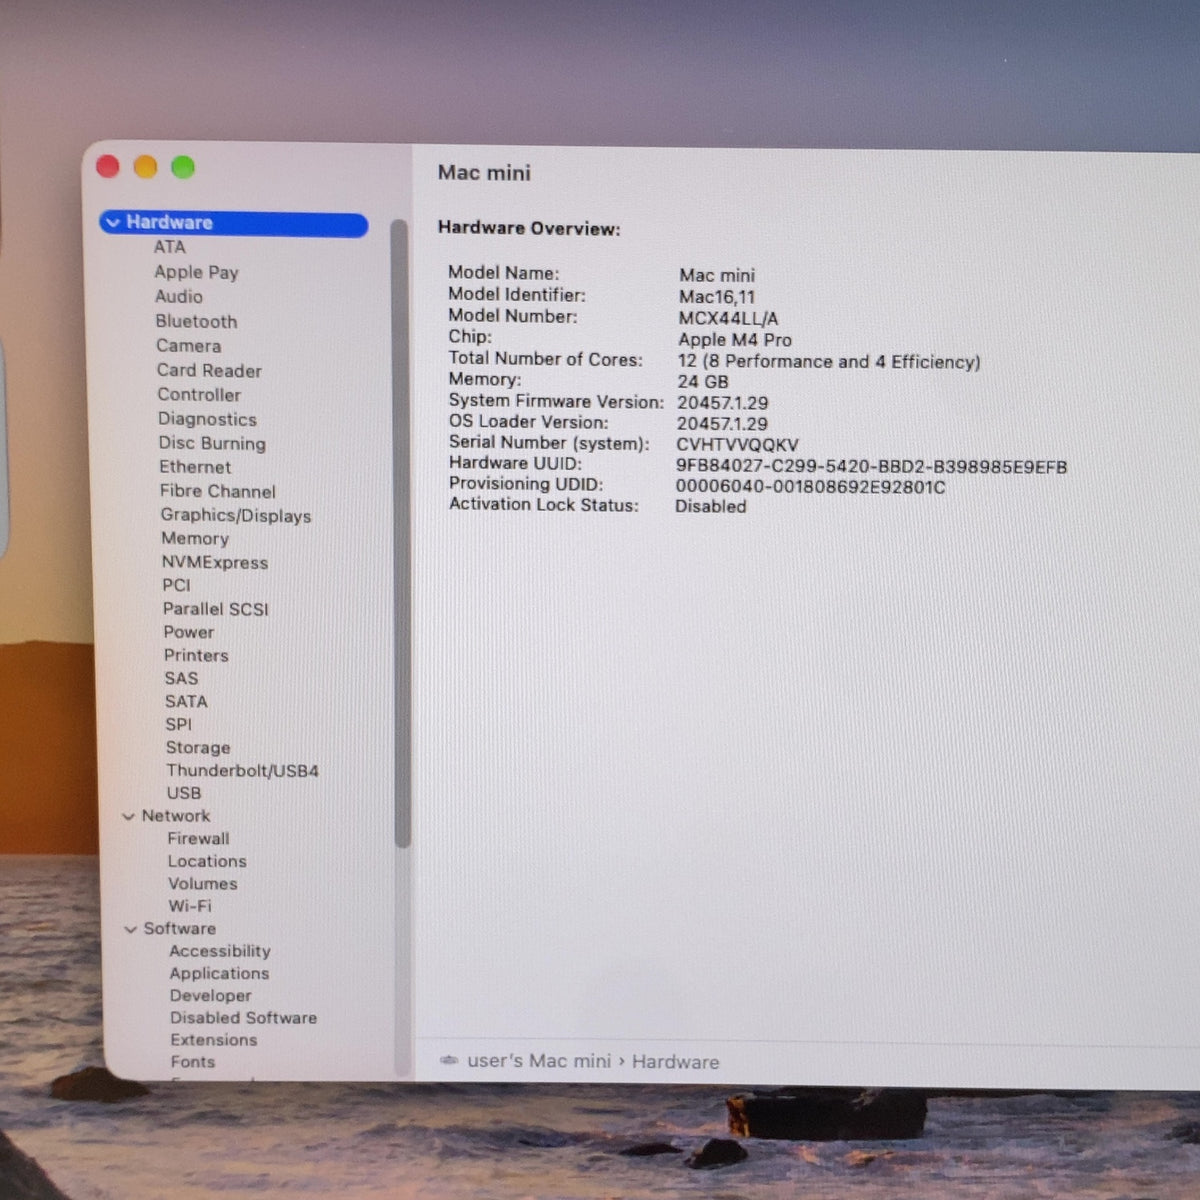Open Apple Pay hardware info

[x=196, y=272]
